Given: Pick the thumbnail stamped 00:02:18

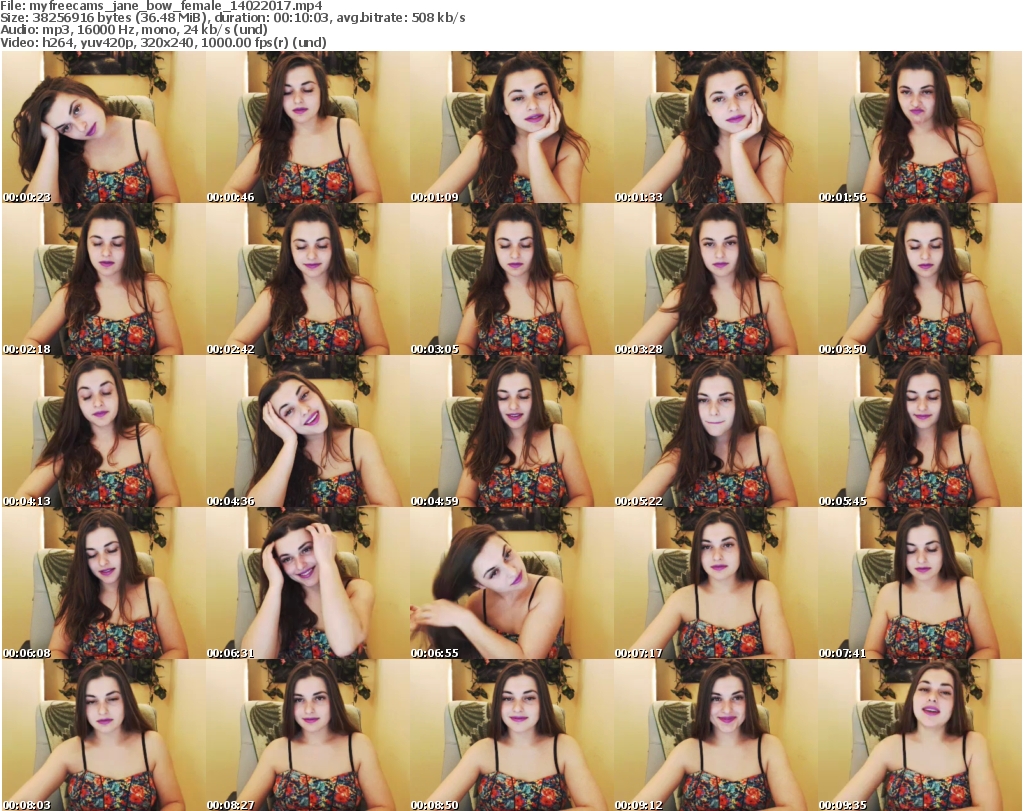Looking at the screenshot, I should tap(103, 279).
